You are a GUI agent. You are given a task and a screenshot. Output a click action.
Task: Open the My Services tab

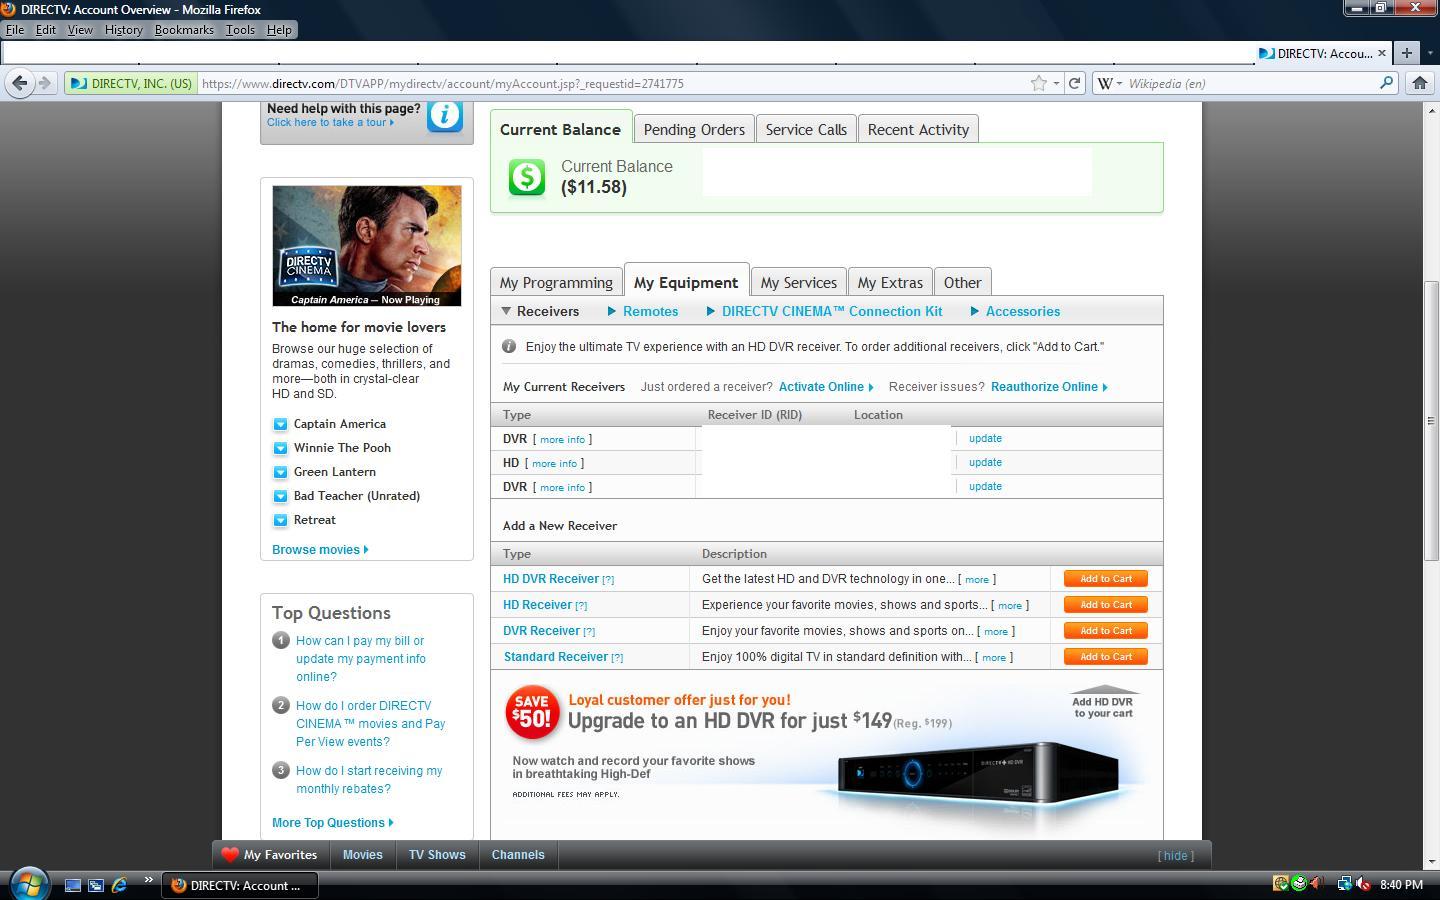(x=798, y=282)
